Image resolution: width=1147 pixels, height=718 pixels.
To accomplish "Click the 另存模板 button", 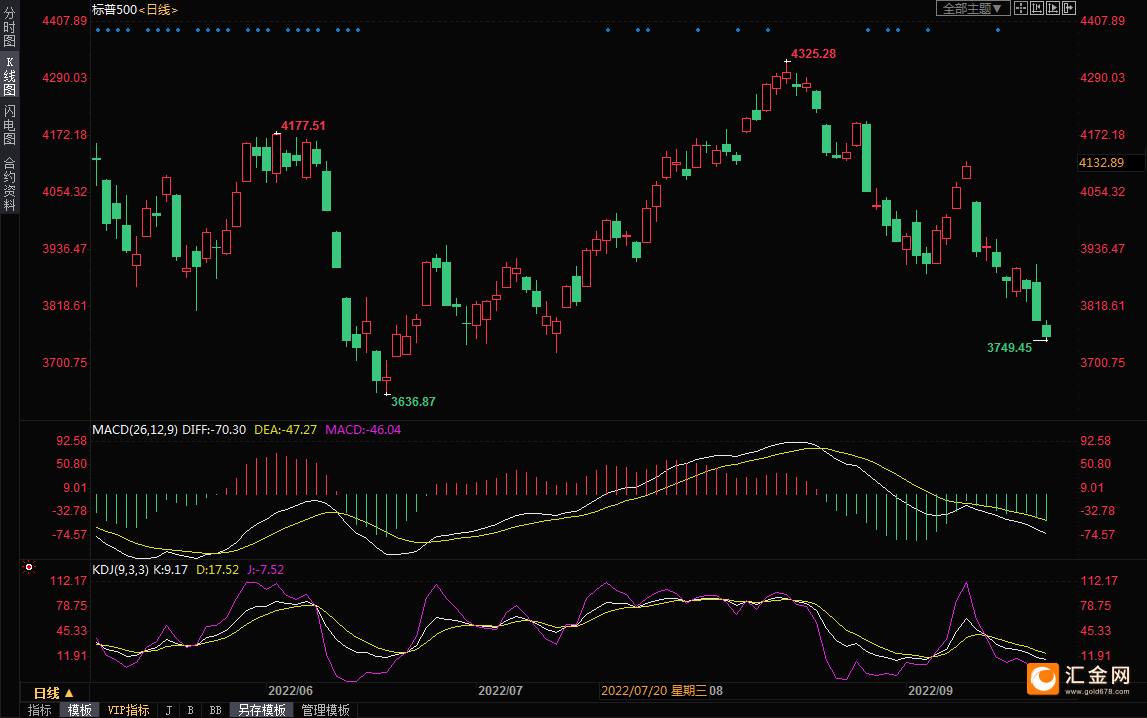I will point(261,710).
